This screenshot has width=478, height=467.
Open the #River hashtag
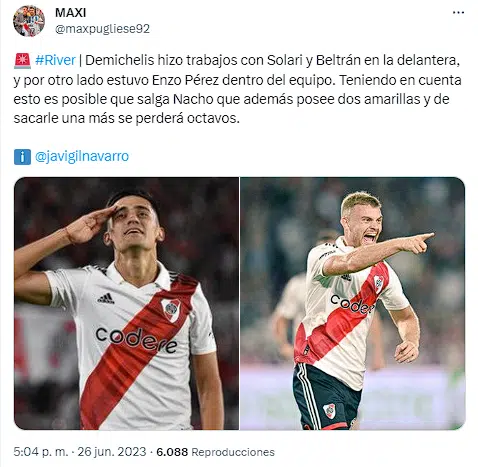click(55, 60)
